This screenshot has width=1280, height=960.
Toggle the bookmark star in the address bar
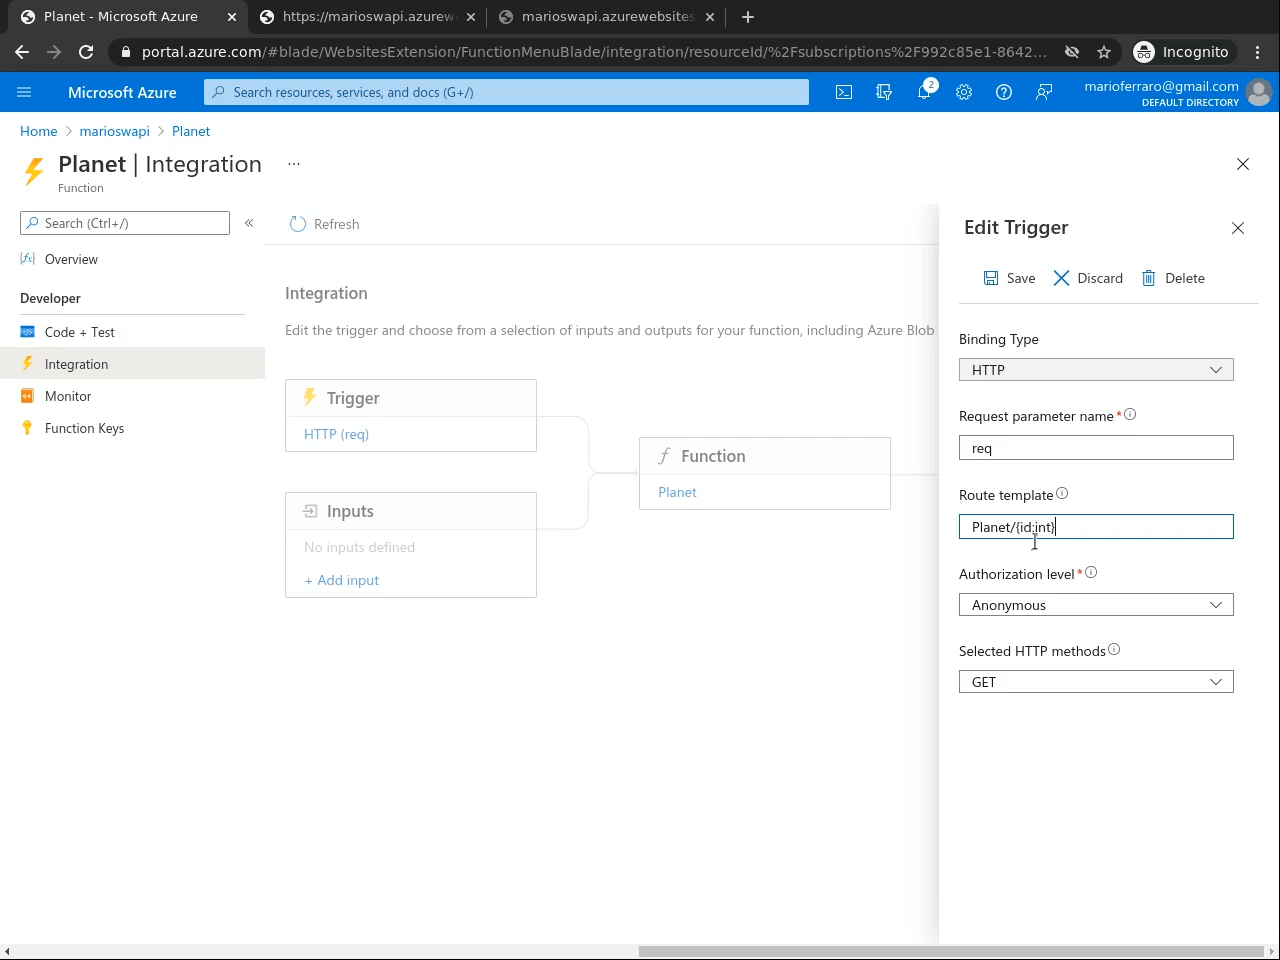pos(1103,52)
